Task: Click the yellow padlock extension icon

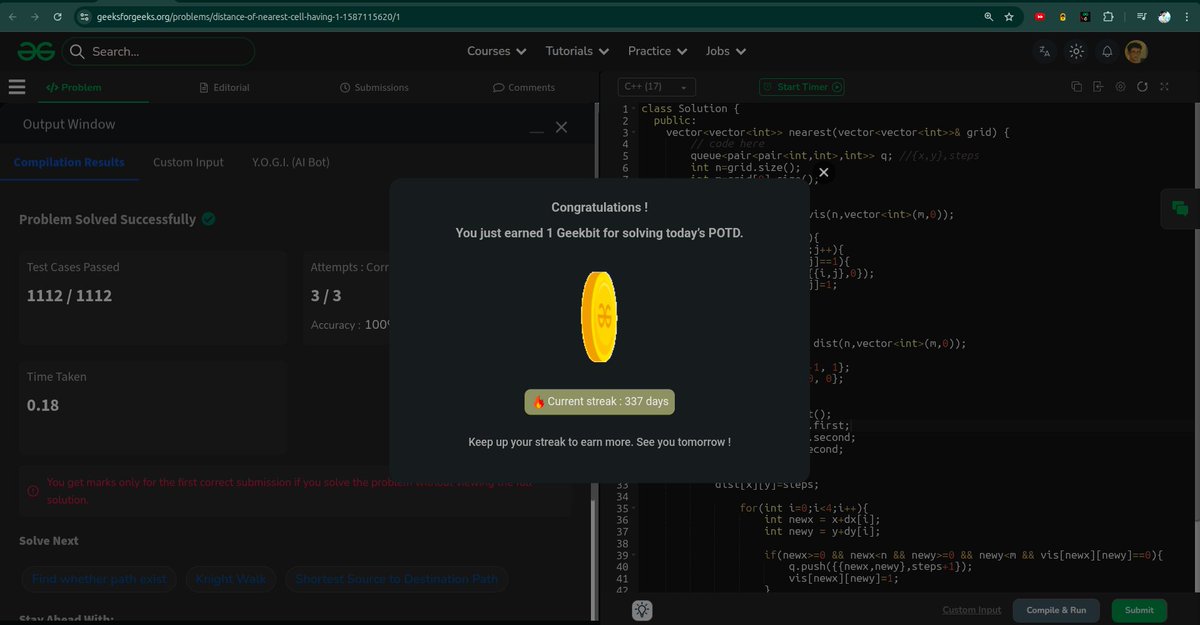Action: tap(1062, 17)
